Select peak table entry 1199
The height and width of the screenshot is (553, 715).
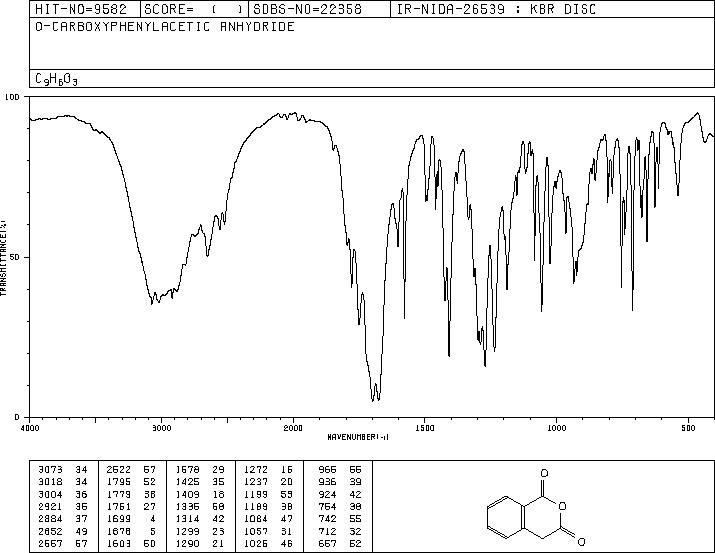pos(256,495)
